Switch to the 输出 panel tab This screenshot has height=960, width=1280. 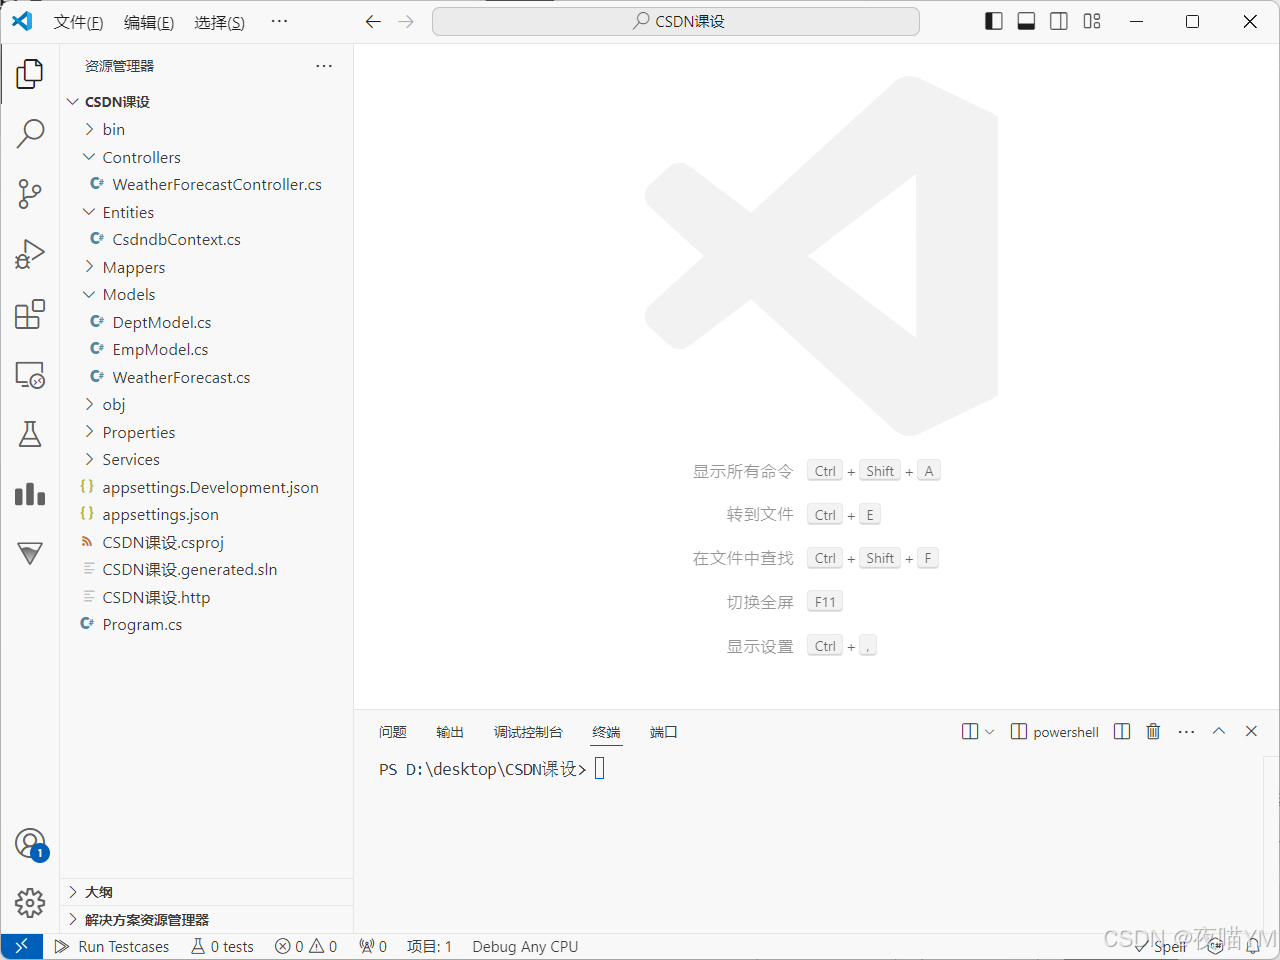[x=450, y=732]
